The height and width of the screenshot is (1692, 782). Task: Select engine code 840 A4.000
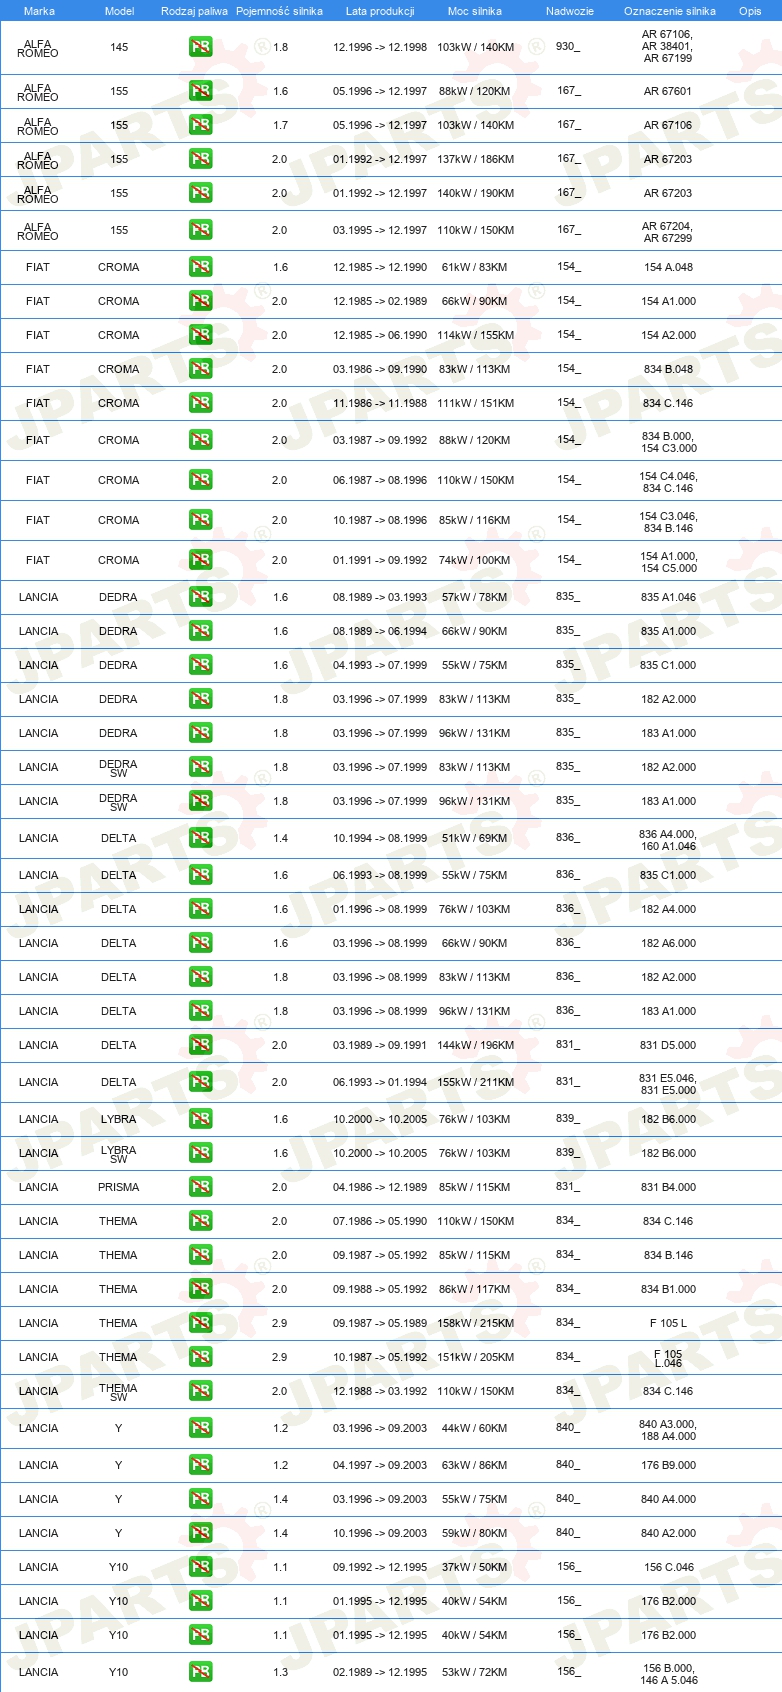point(668,1499)
